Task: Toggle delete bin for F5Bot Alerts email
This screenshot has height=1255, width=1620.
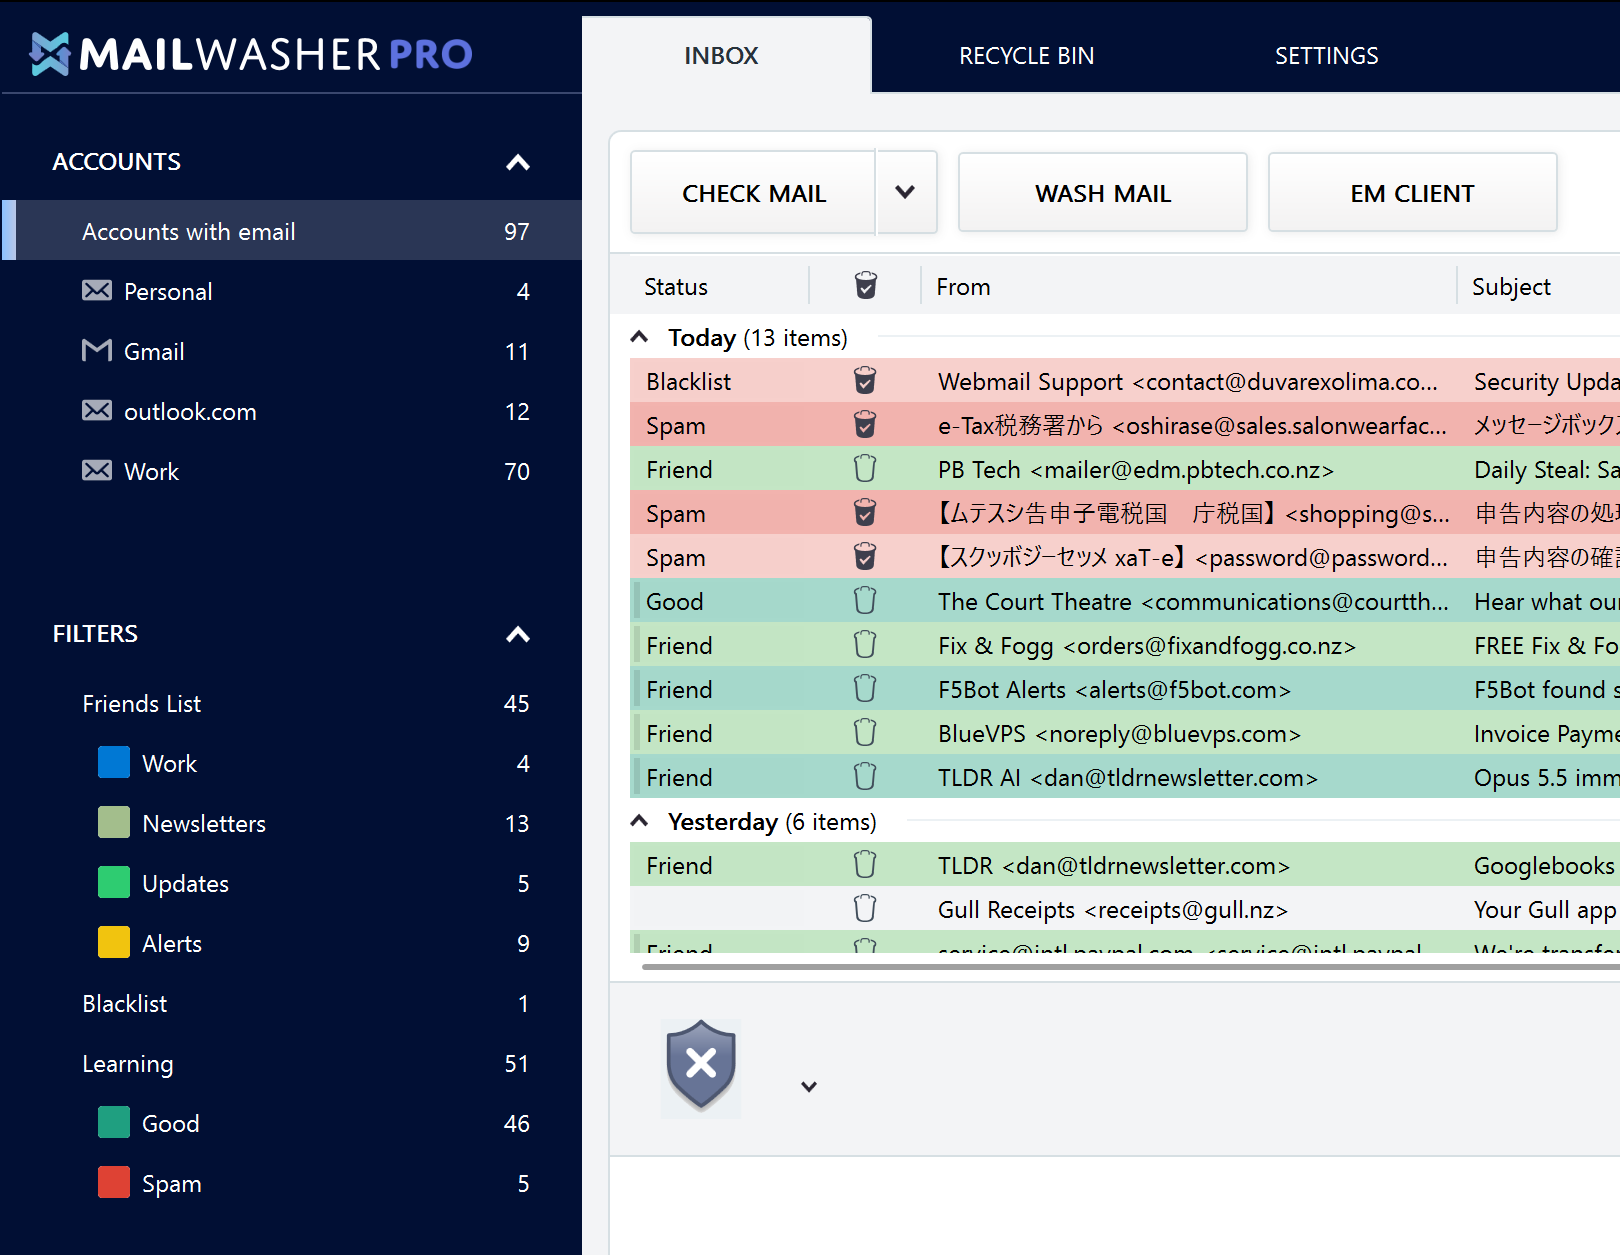Action: click(x=865, y=689)
